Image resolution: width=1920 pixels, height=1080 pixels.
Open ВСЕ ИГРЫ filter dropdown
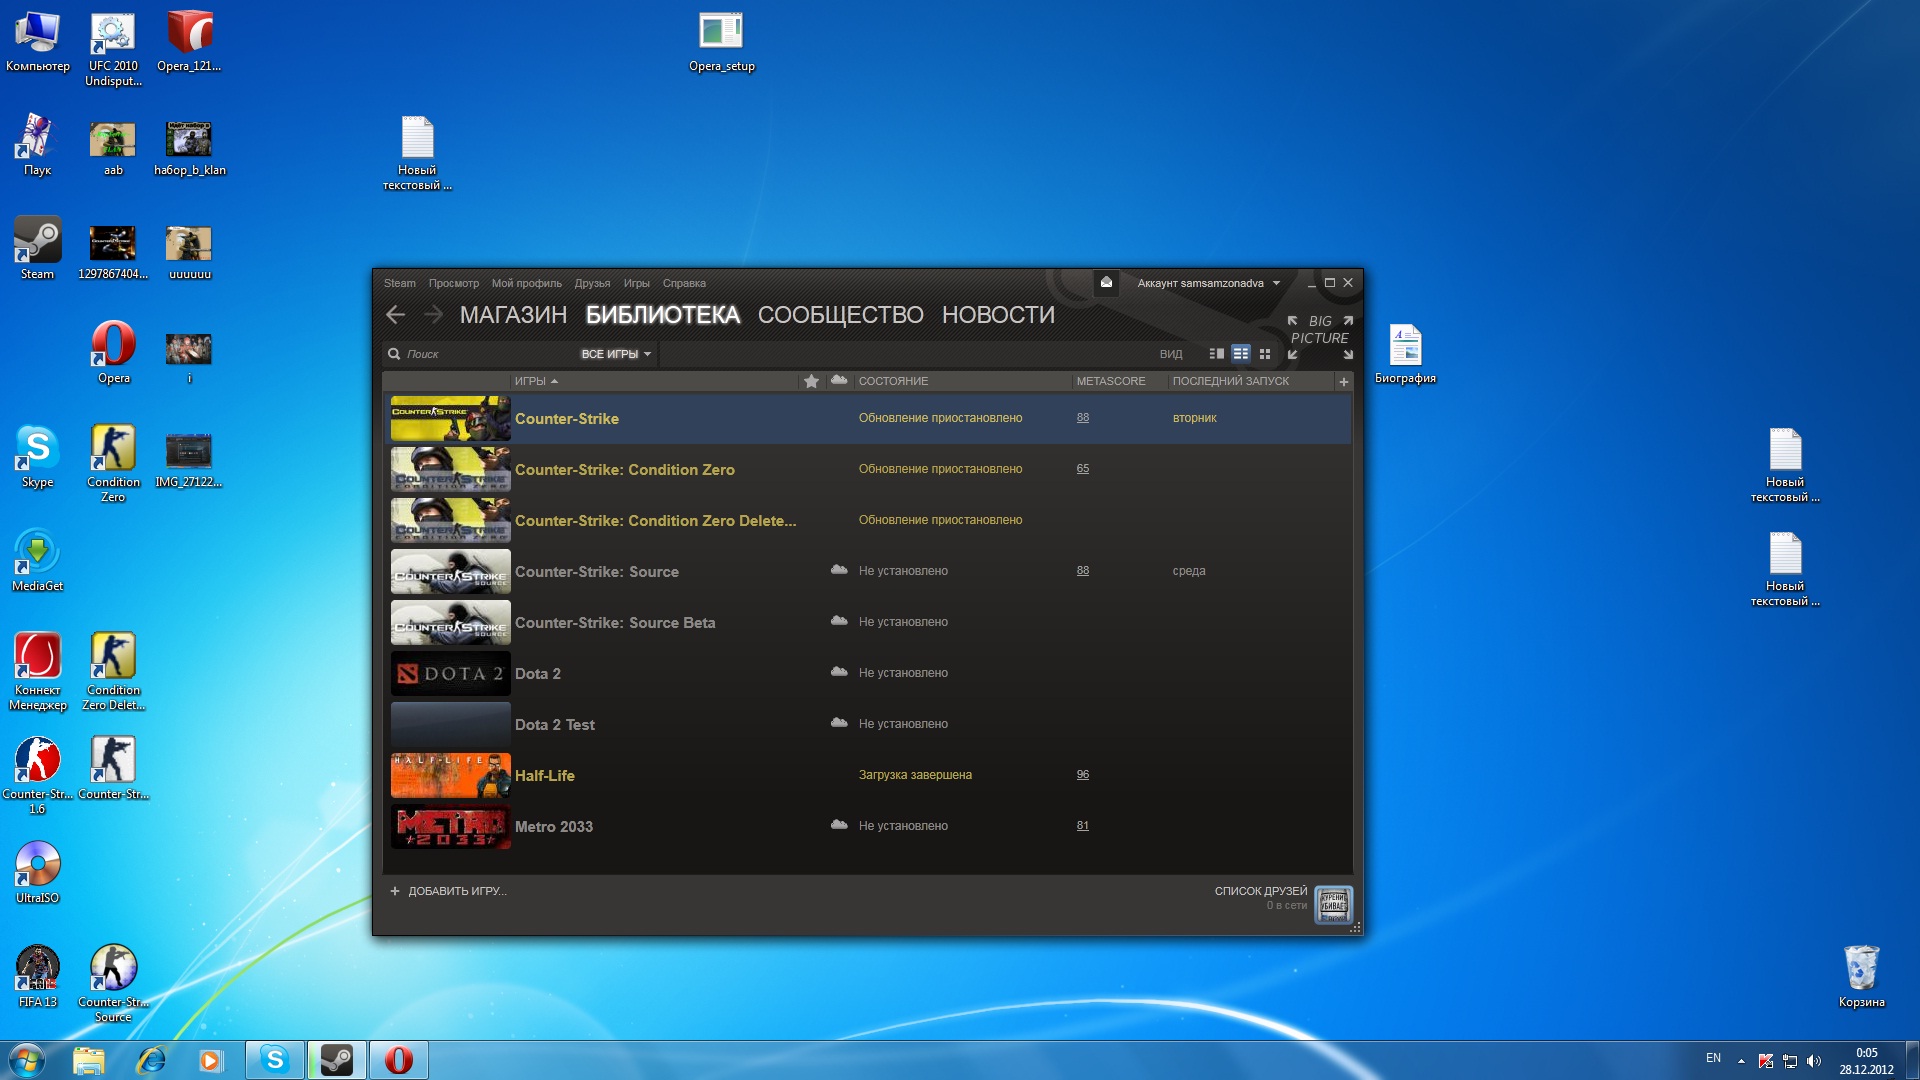tap(616, 354)
